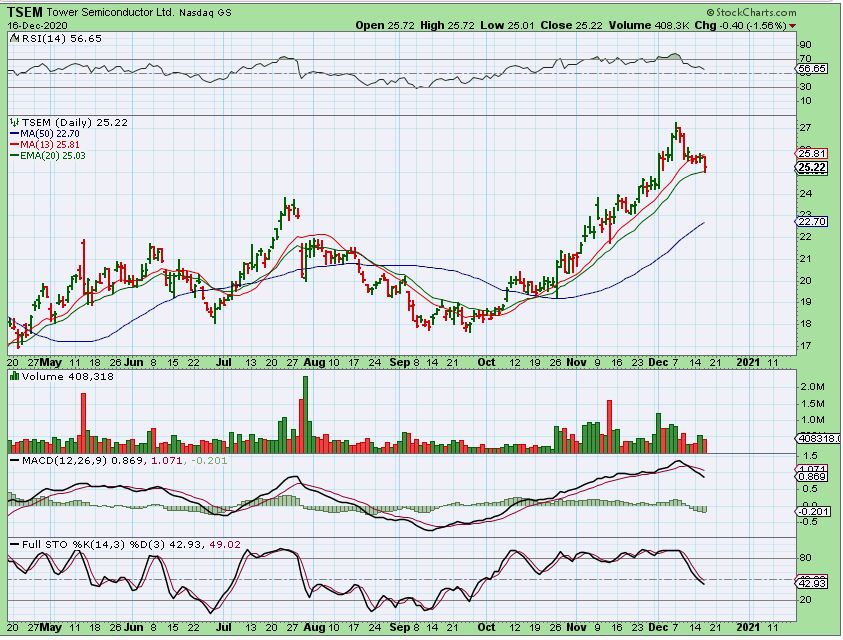Image resolution: width=843 pixels, height=640 pixels.
Task: Click the 80 level on stochastic axis
Action: (805, 558)
